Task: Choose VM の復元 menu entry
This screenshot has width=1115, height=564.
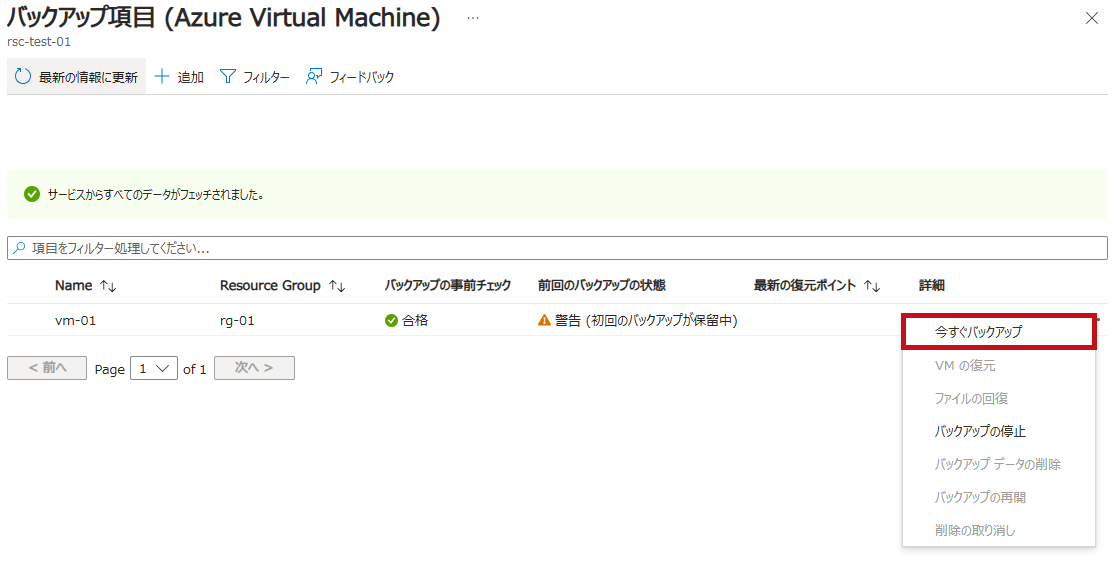Action: click(998, 366)
